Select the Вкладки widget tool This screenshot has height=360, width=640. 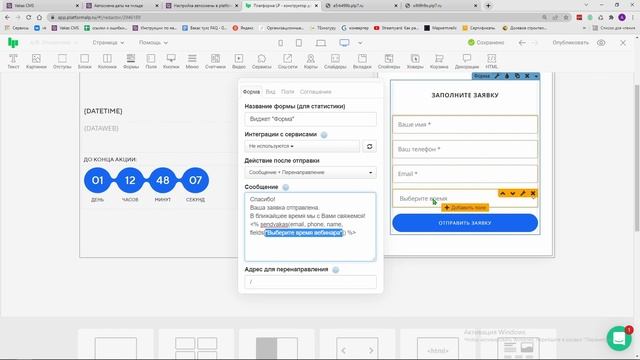pos(362,61)
